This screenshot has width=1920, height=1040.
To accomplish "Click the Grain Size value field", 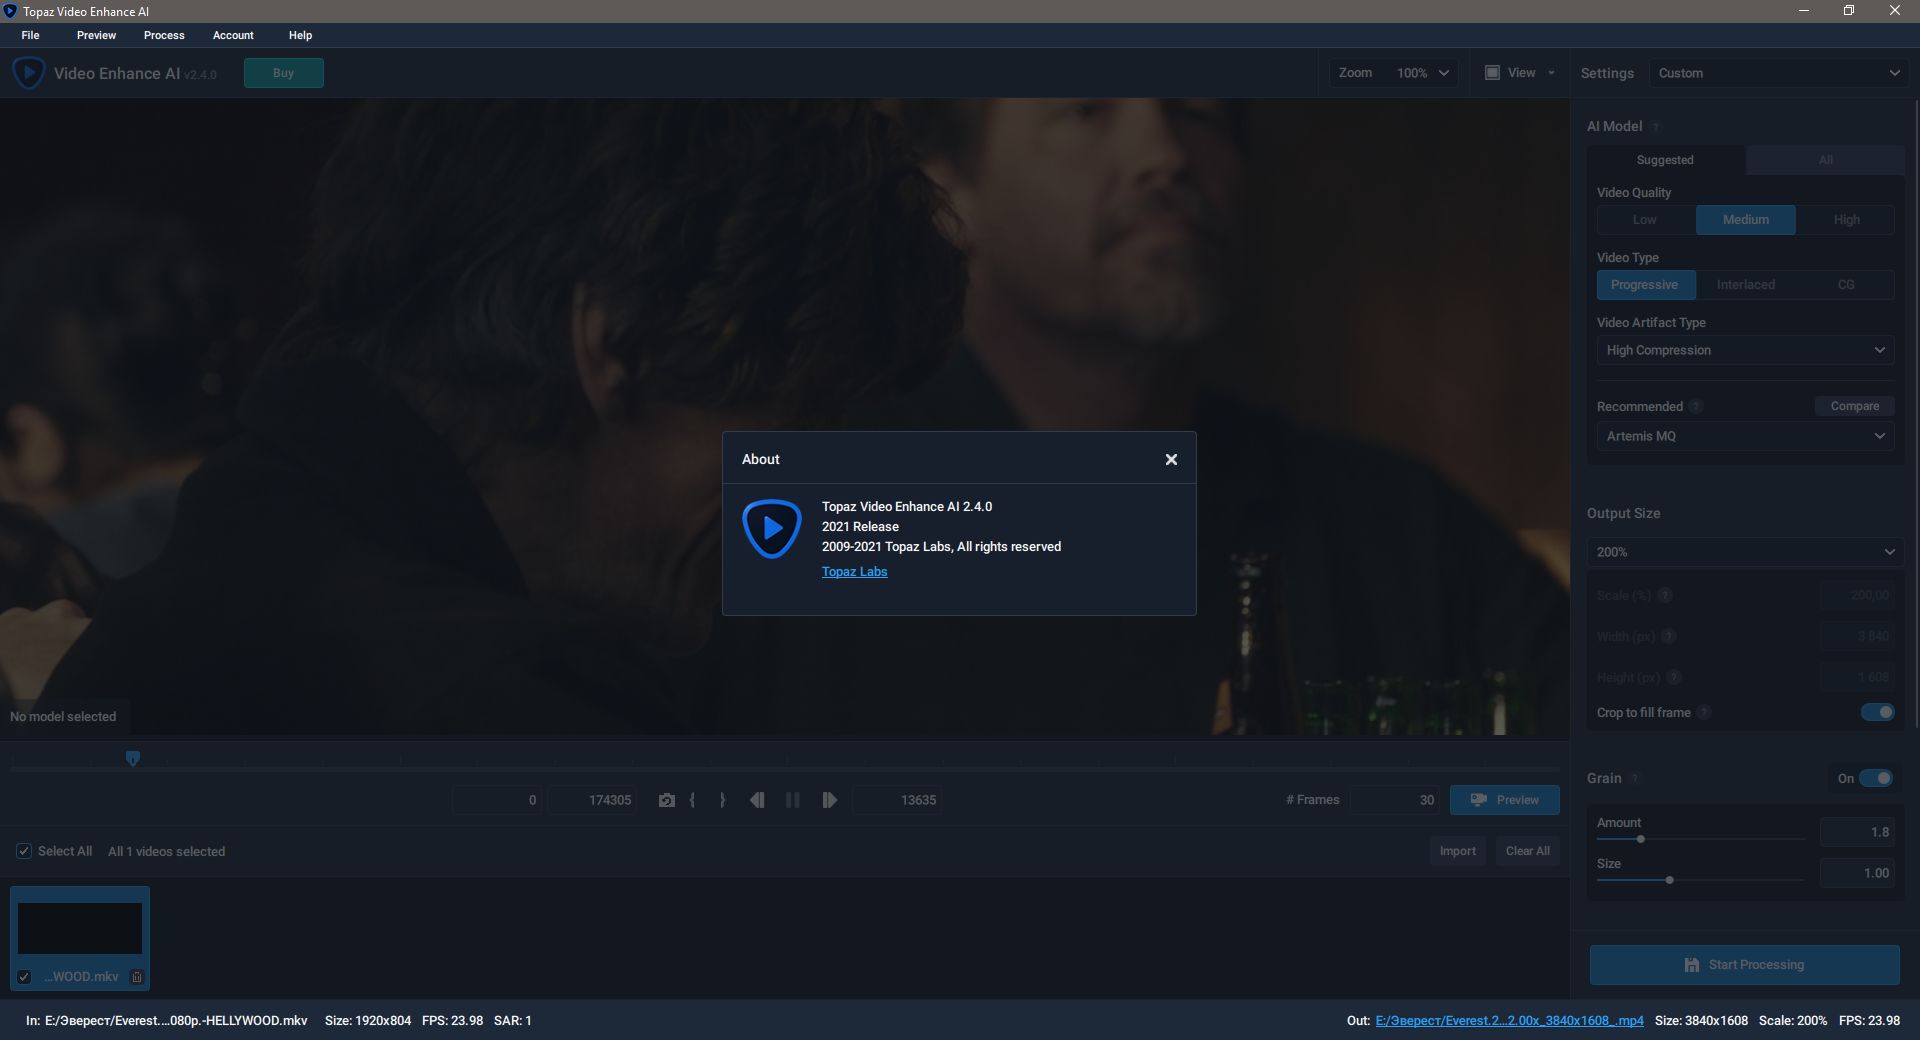I will (x=1857, y=873).
